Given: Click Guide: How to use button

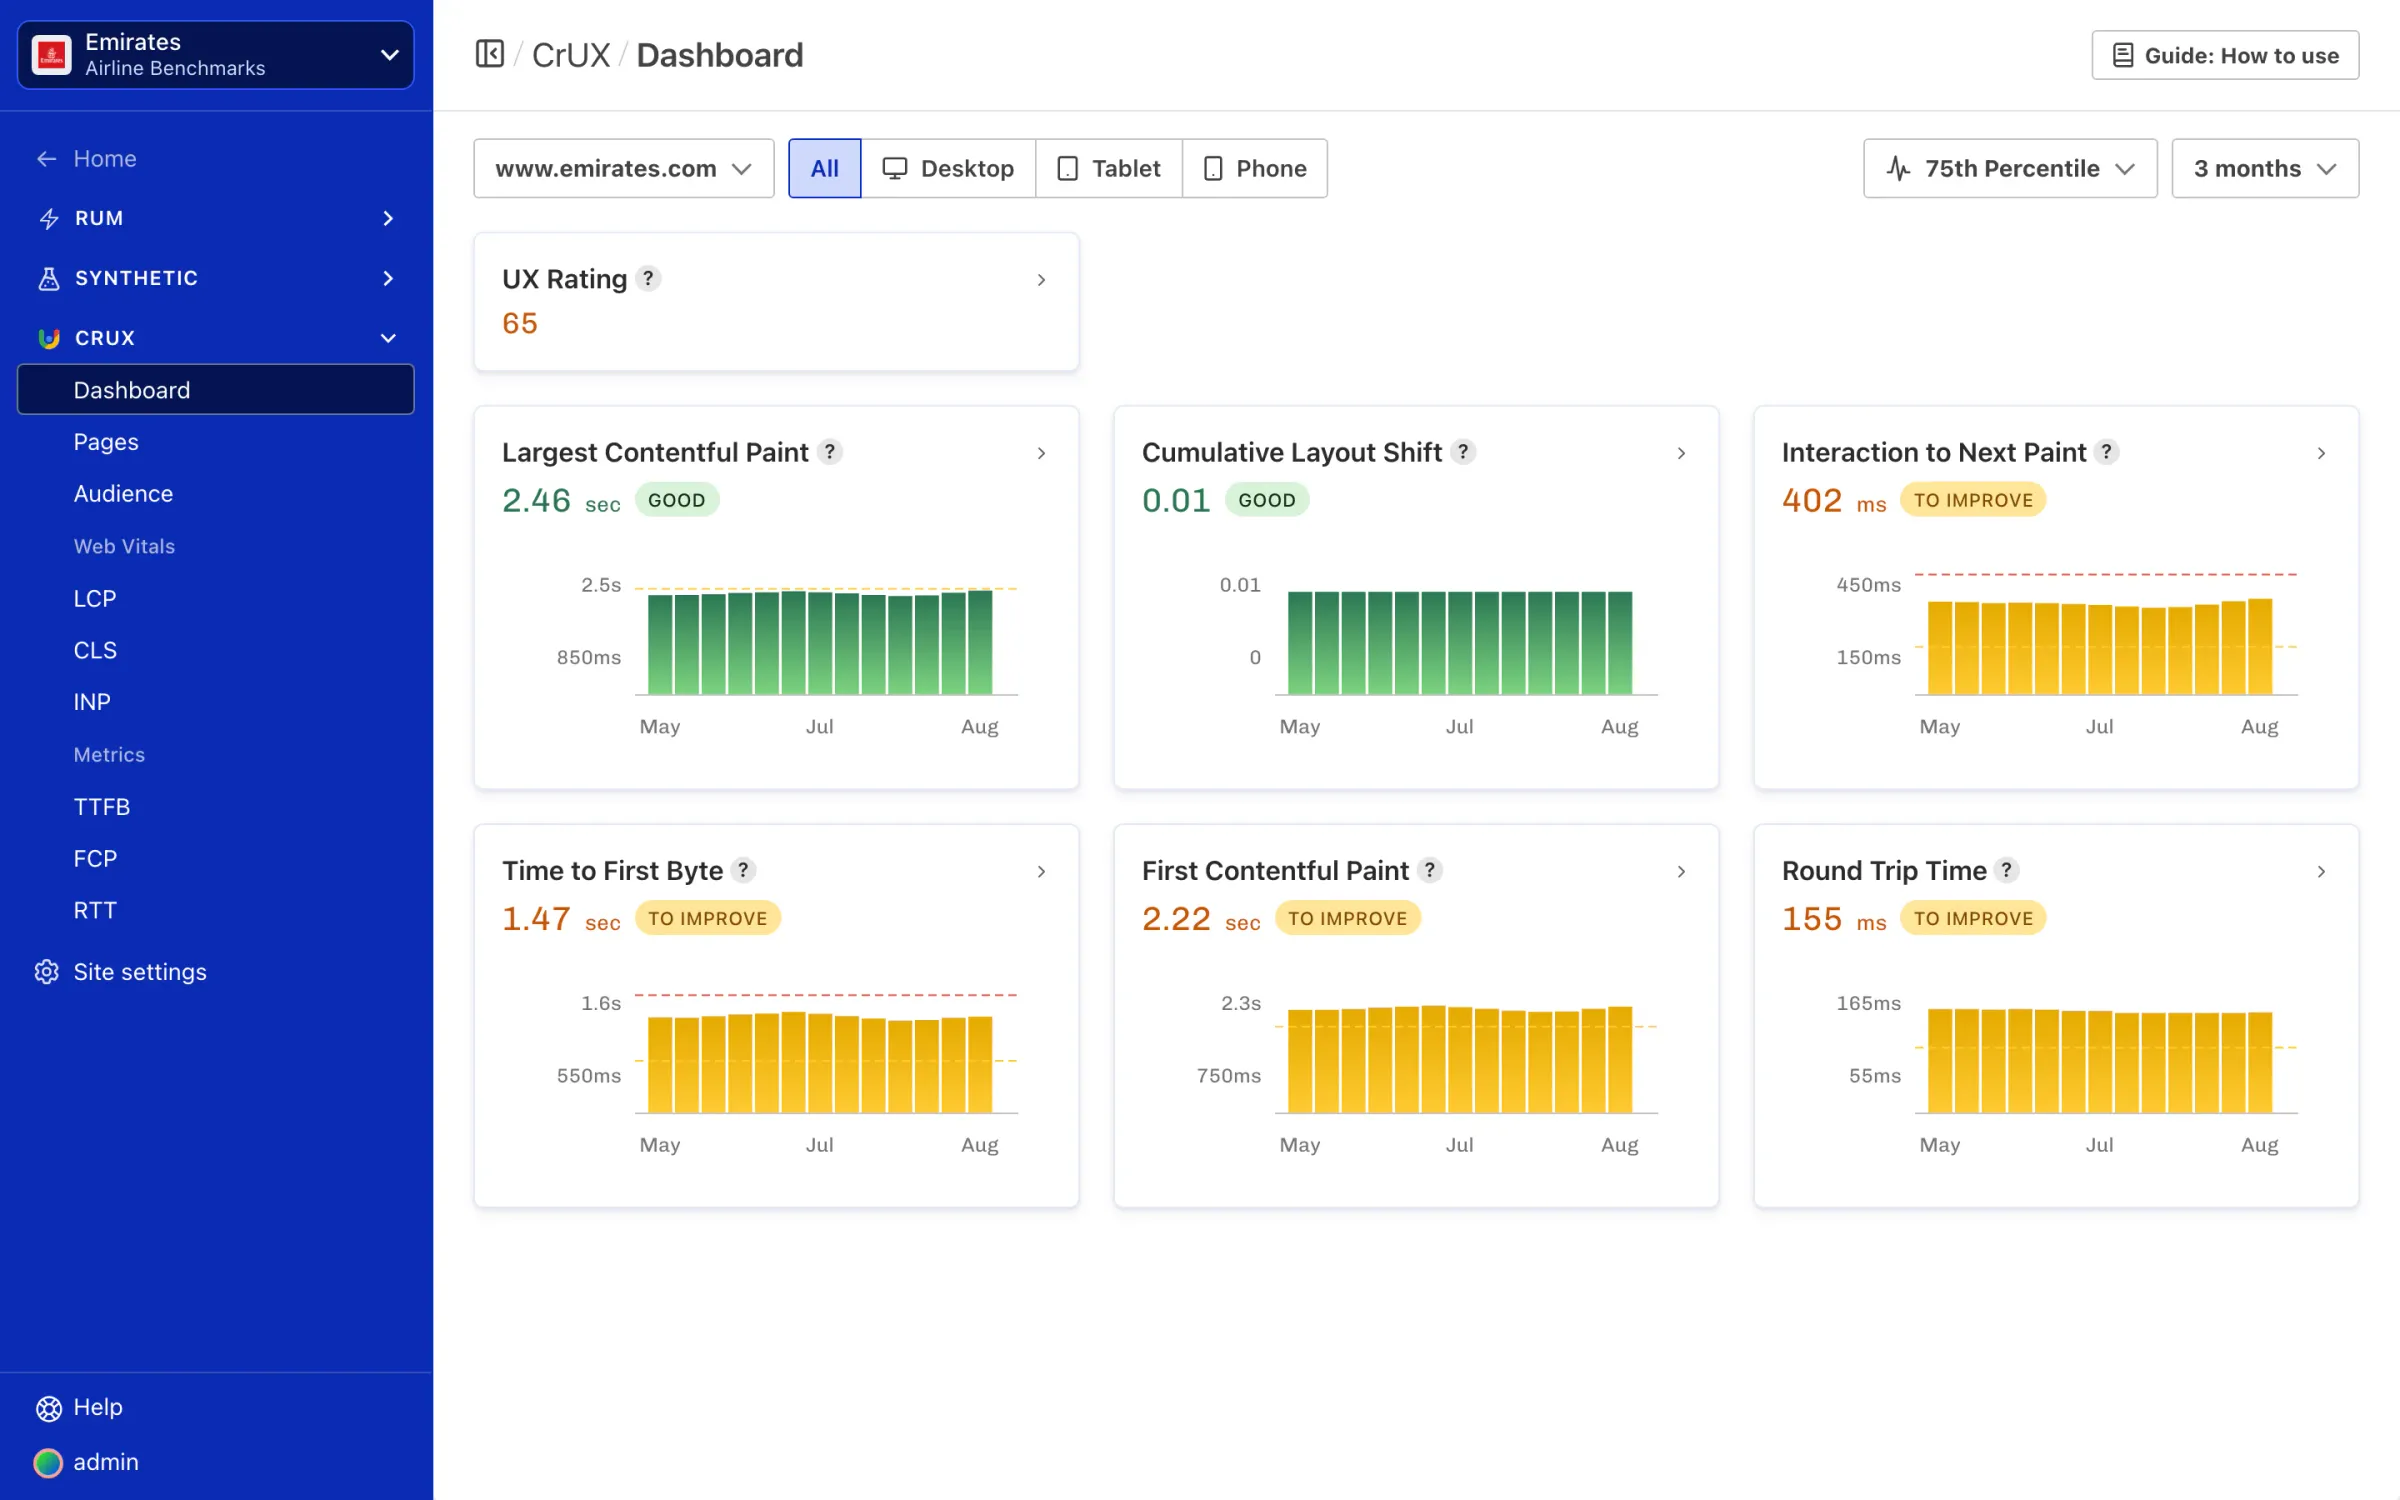Looking at the screenshot, I should [2225, 56].
